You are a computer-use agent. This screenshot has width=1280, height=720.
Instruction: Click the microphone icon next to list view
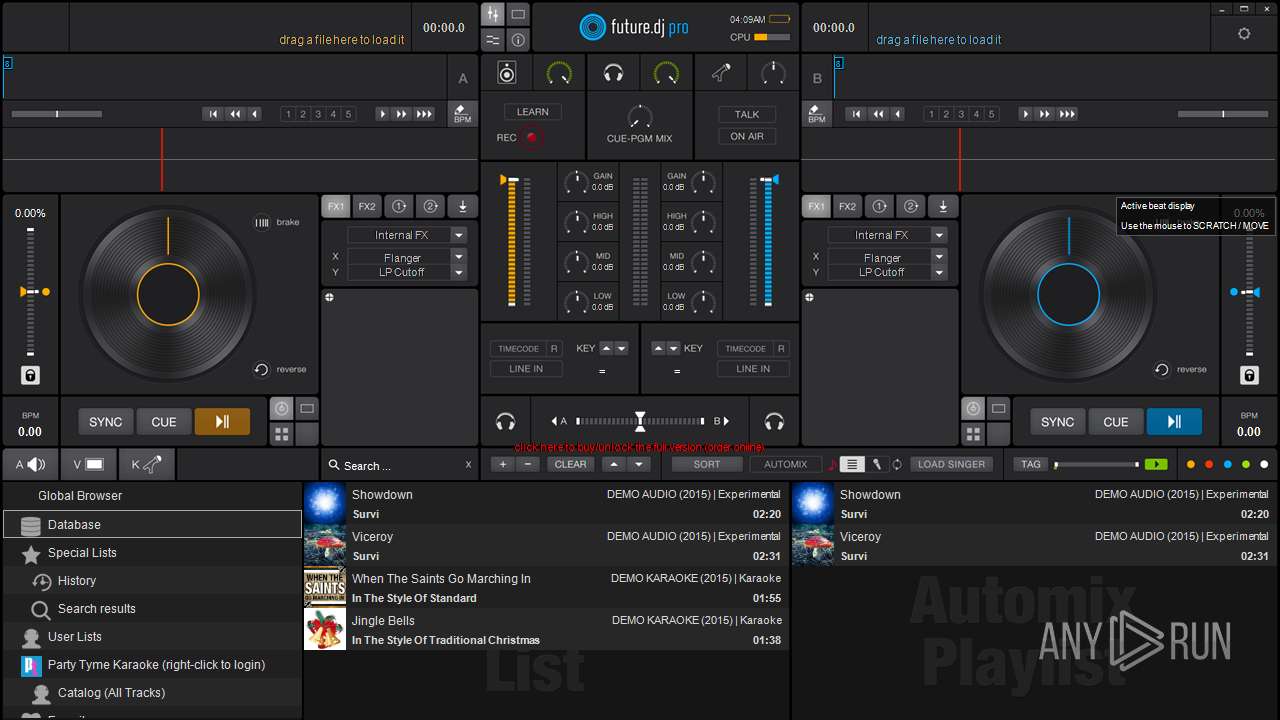tap(877, 464)
